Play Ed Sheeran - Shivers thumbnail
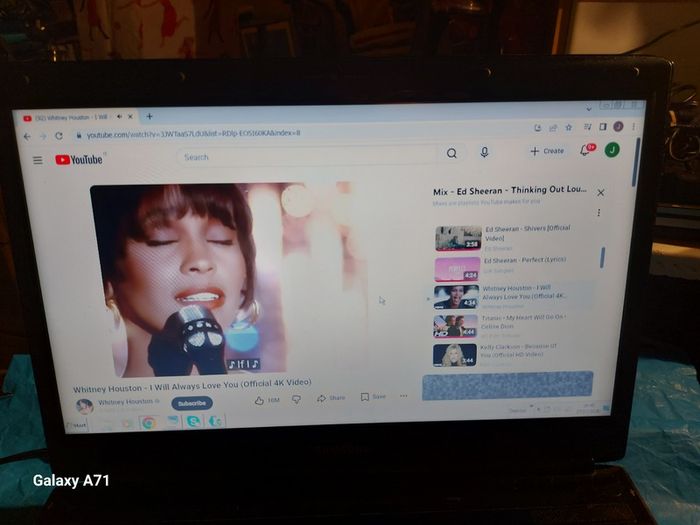This screenshot has width=700, height=525. click(458, 238)
